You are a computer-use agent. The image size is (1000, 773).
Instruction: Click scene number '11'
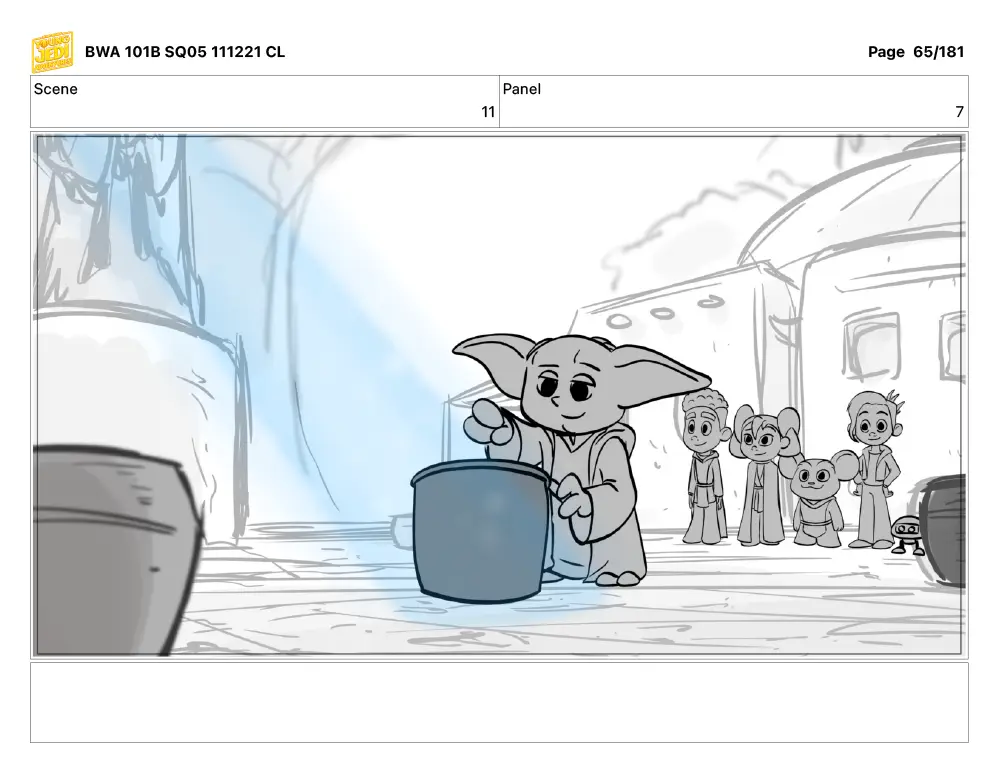[488, 112]
